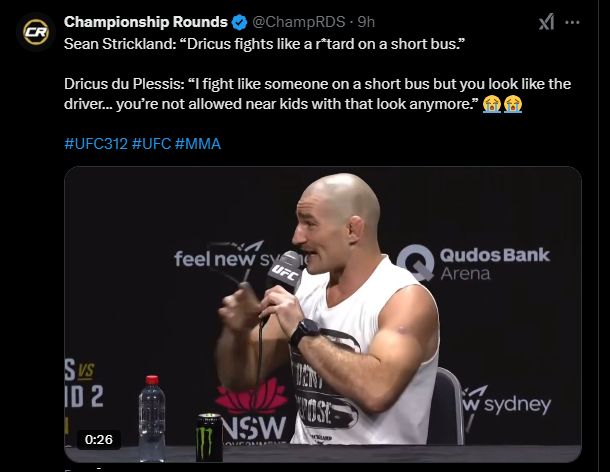Click the Dricus du Plessis quote text

tap(317, 94)
